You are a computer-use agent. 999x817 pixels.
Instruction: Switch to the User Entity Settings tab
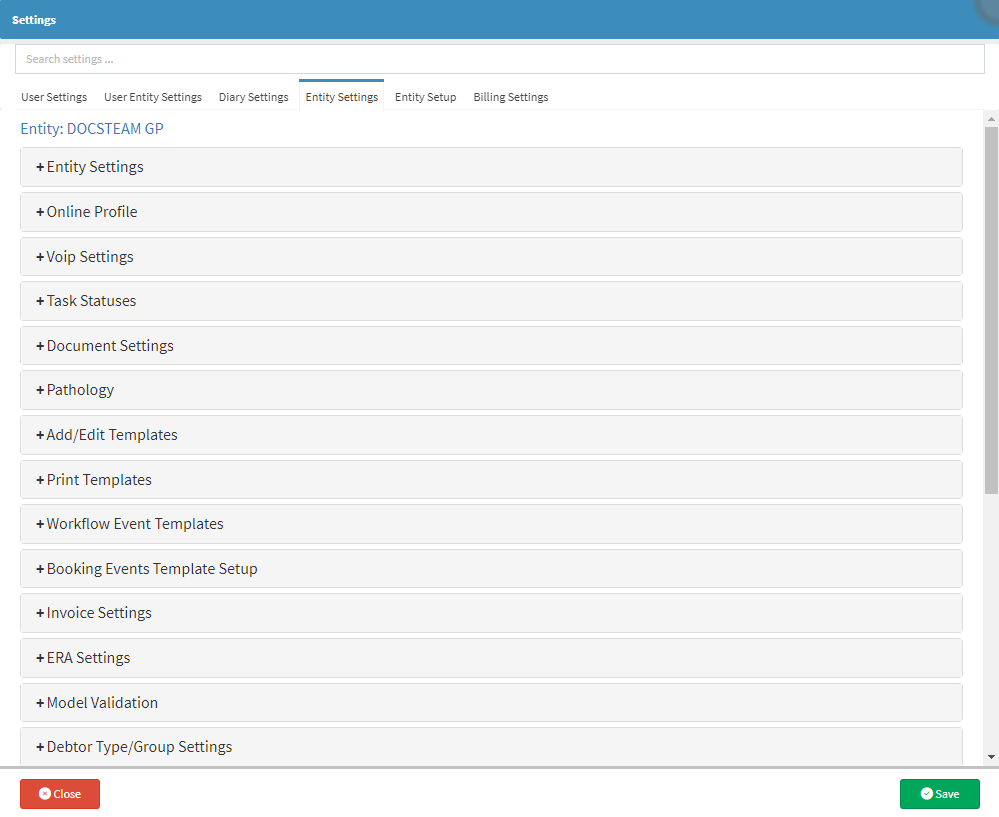tap(153, 97)
